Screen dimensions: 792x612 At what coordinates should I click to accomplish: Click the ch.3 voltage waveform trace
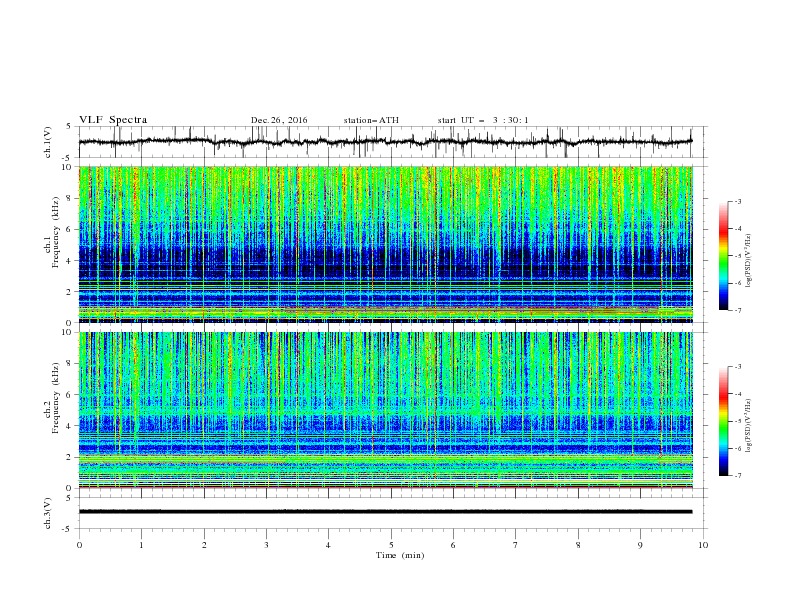385,512
